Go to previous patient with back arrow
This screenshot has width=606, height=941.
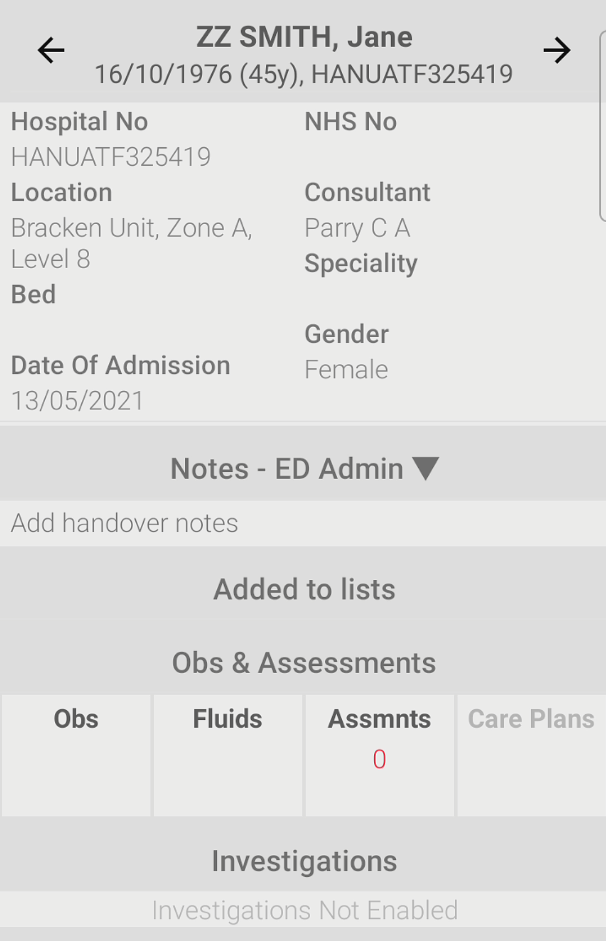51,50
